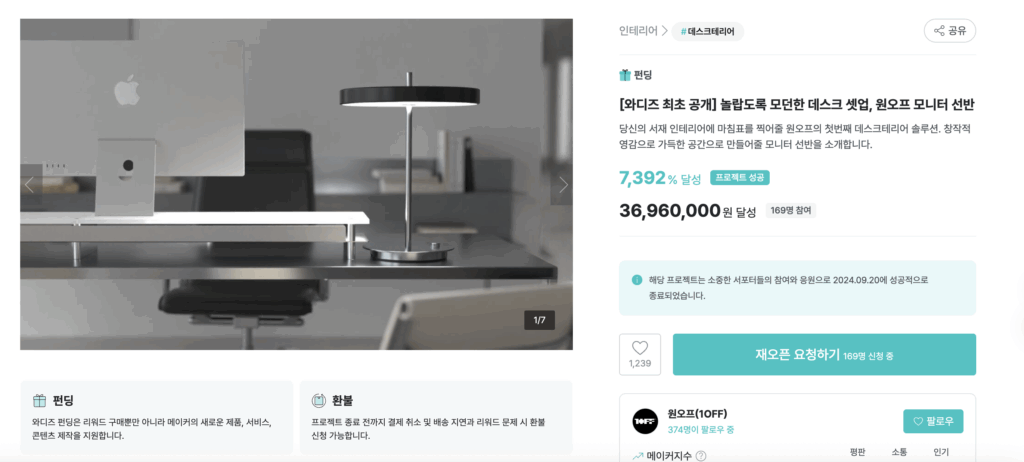Open the 펀딩 info card

click(157, 418)
